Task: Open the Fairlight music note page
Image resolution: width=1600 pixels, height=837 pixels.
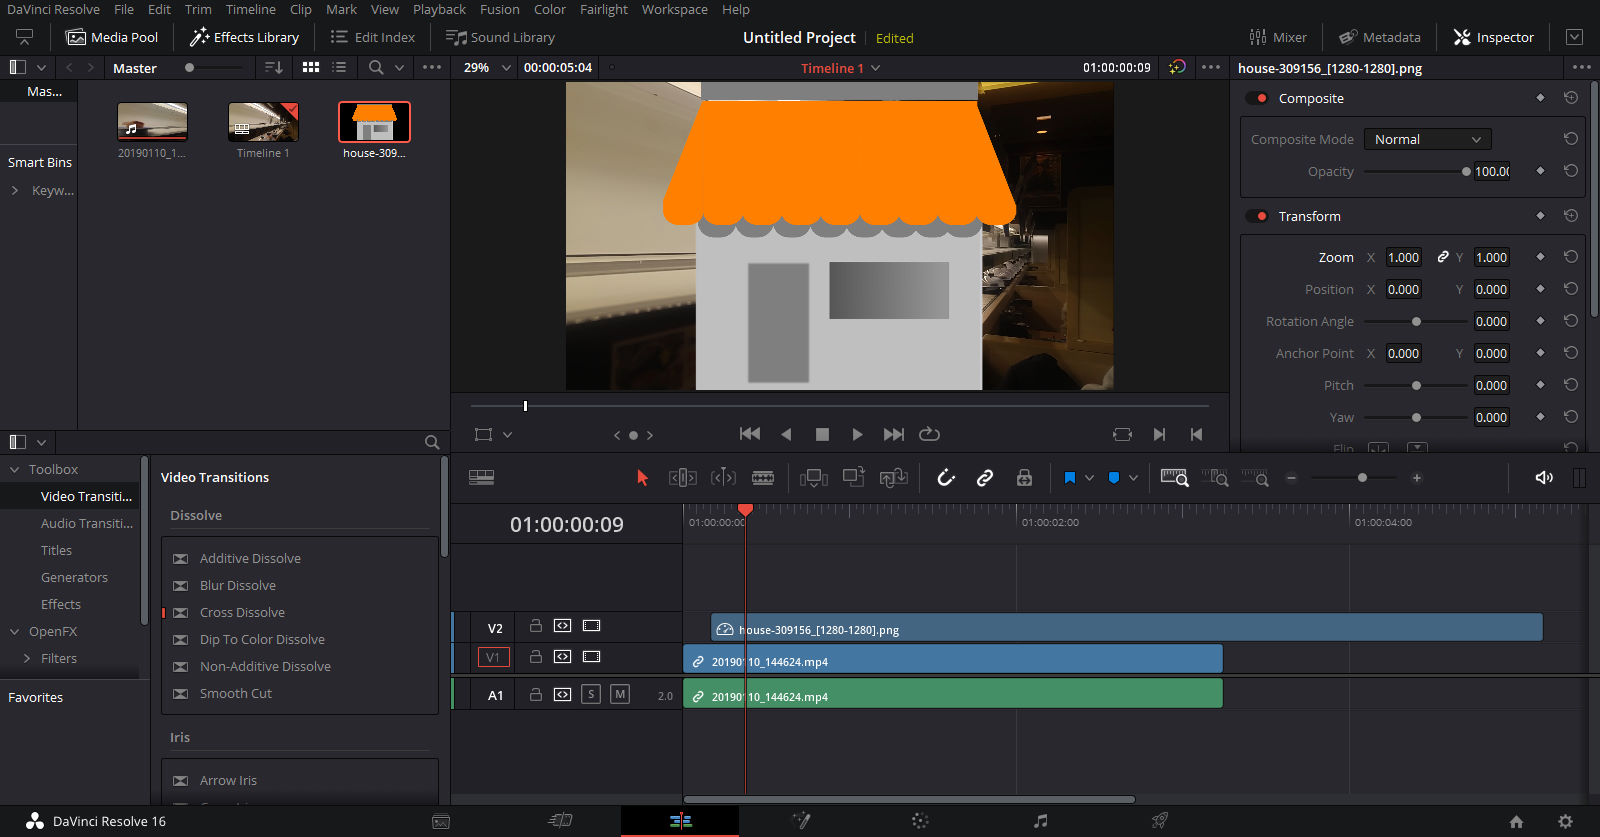Action: (1040, 821)
